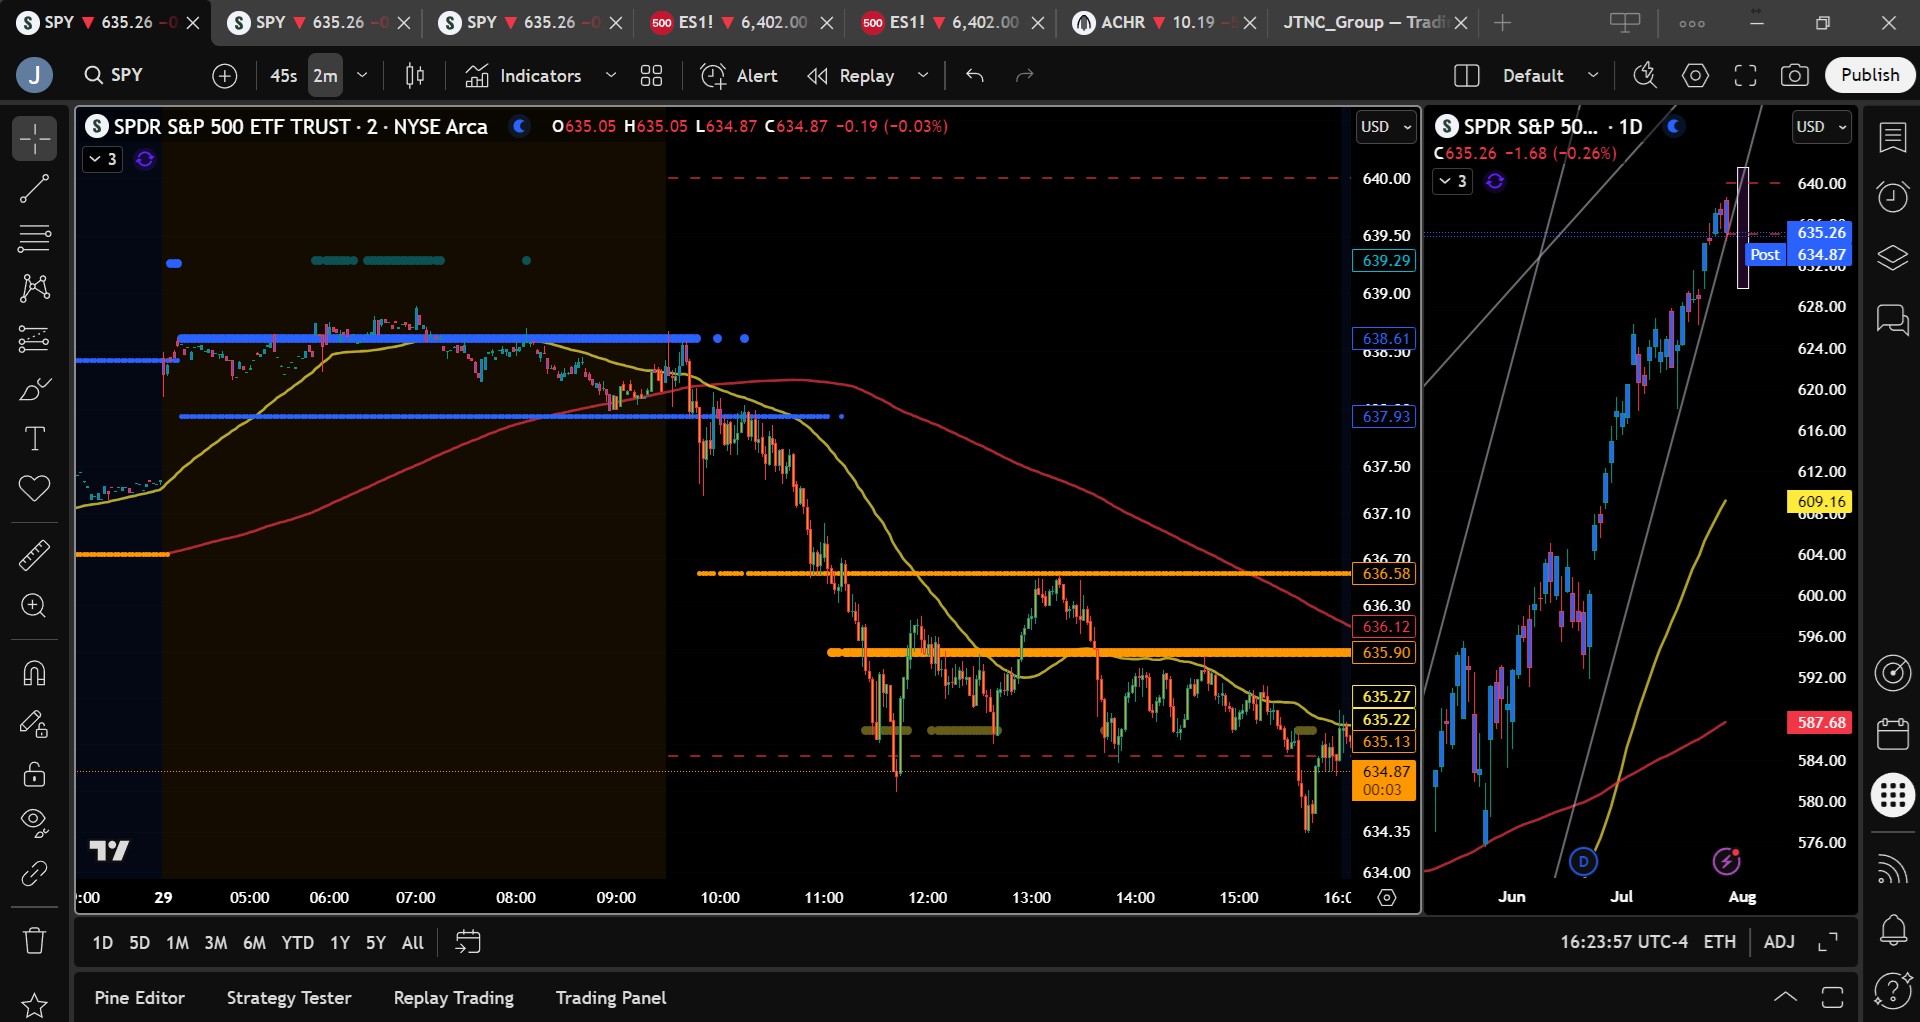Viewport: 1920px width, 1022px height.
Task: Select the crosshair cursor tool
Action: 34,138
